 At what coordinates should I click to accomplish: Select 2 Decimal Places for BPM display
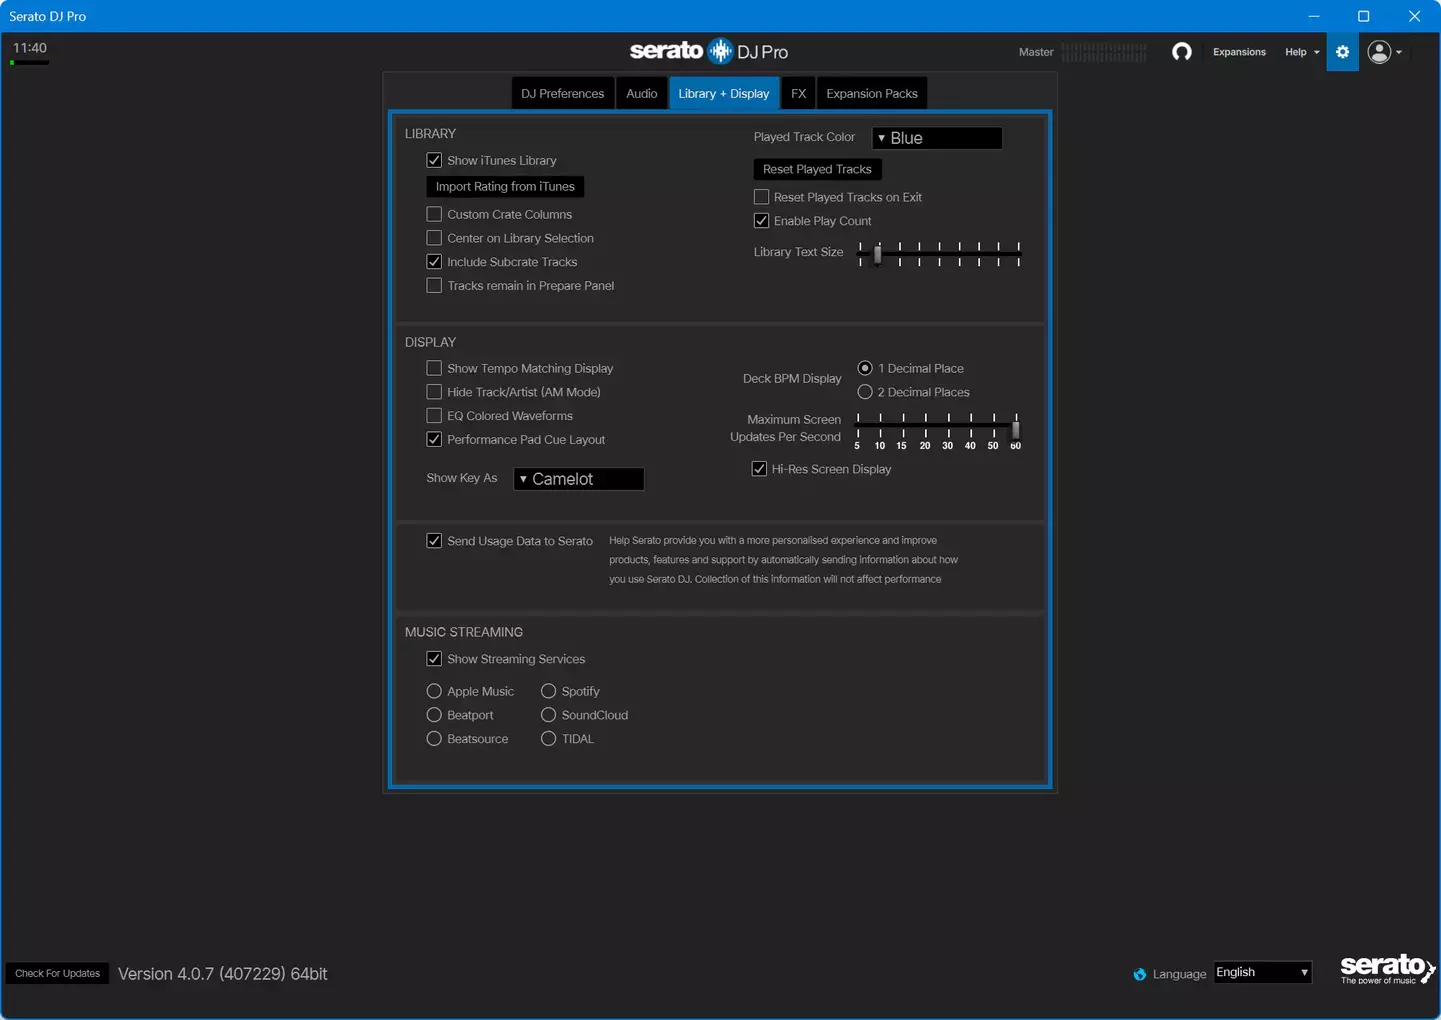tap(865, 392)
